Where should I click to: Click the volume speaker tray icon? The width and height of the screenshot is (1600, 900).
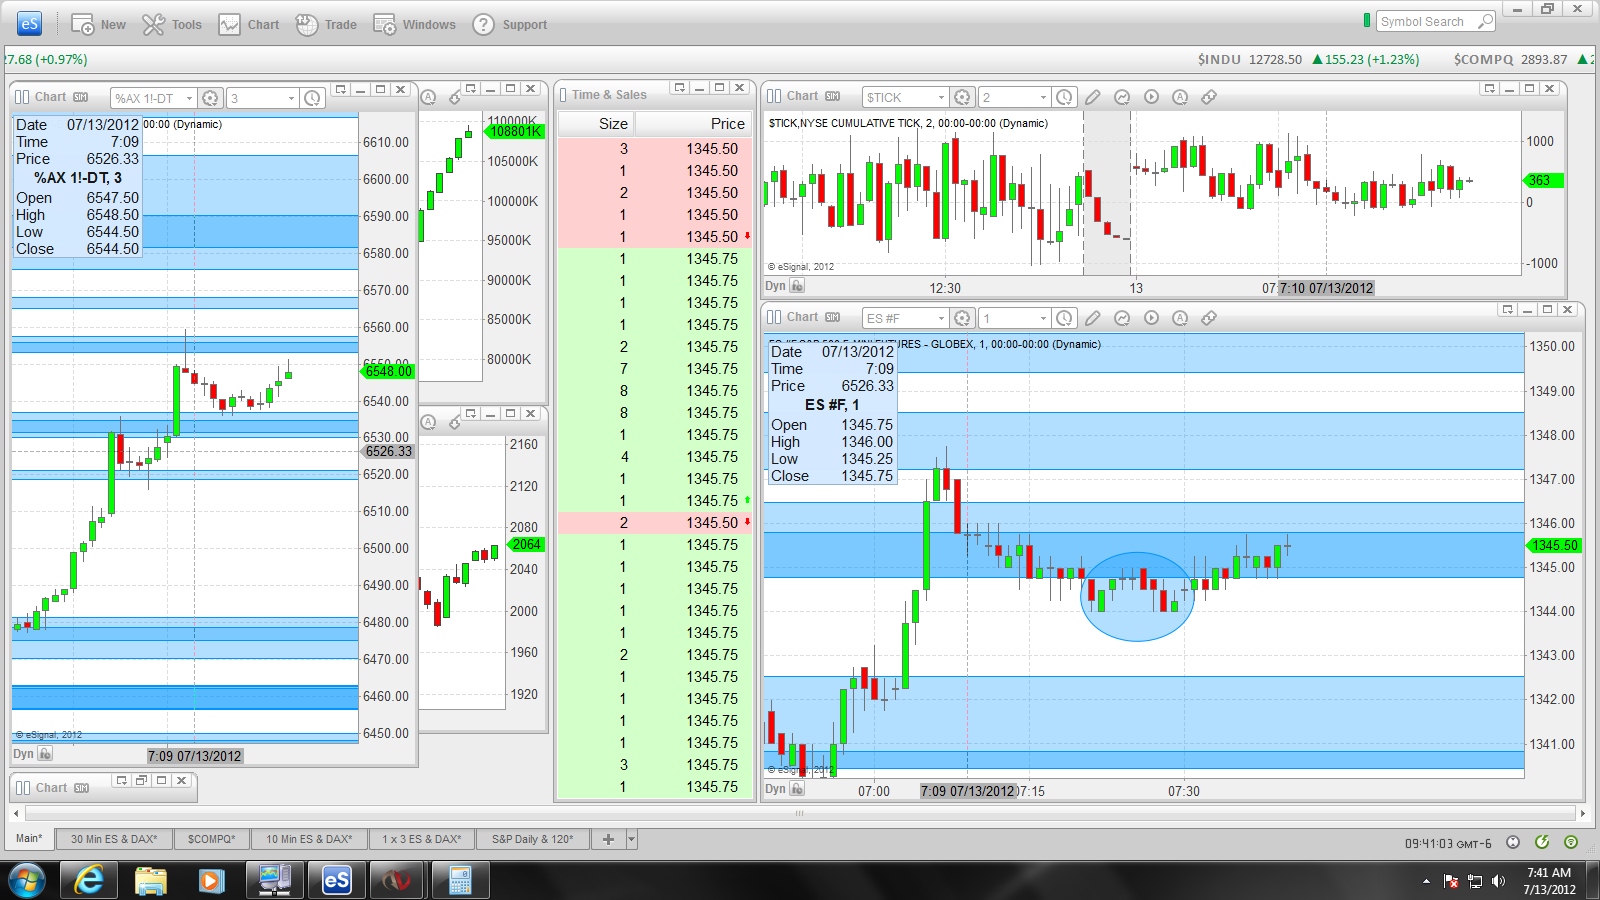click(x=1497, y=881)
